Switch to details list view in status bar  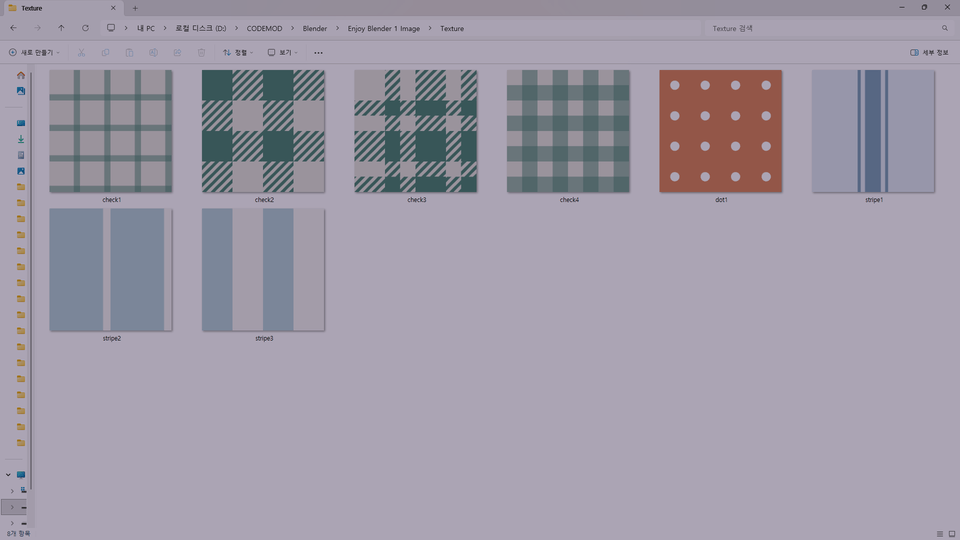(x=939, y=534)
